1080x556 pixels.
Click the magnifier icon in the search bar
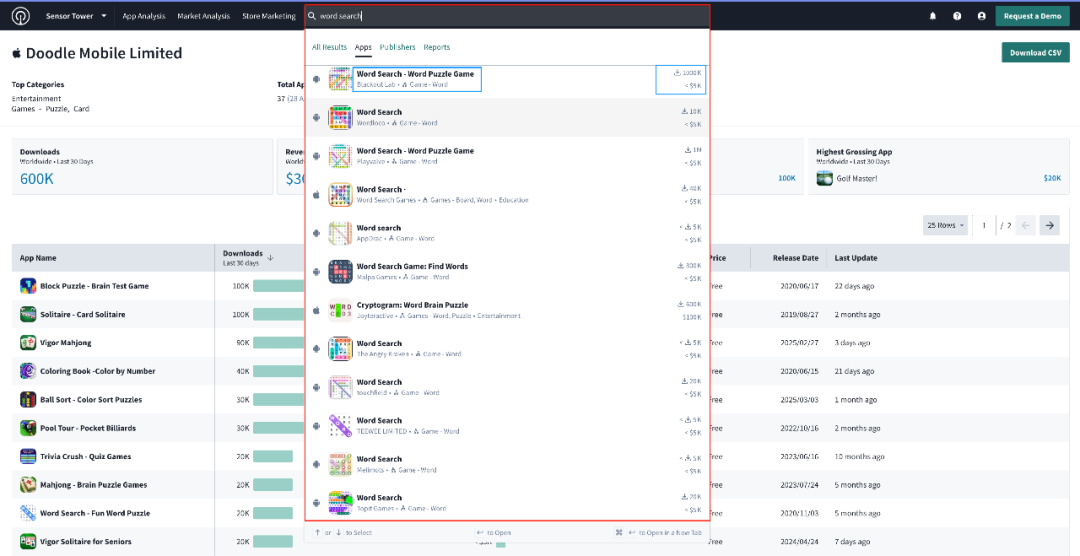point(312,16)
